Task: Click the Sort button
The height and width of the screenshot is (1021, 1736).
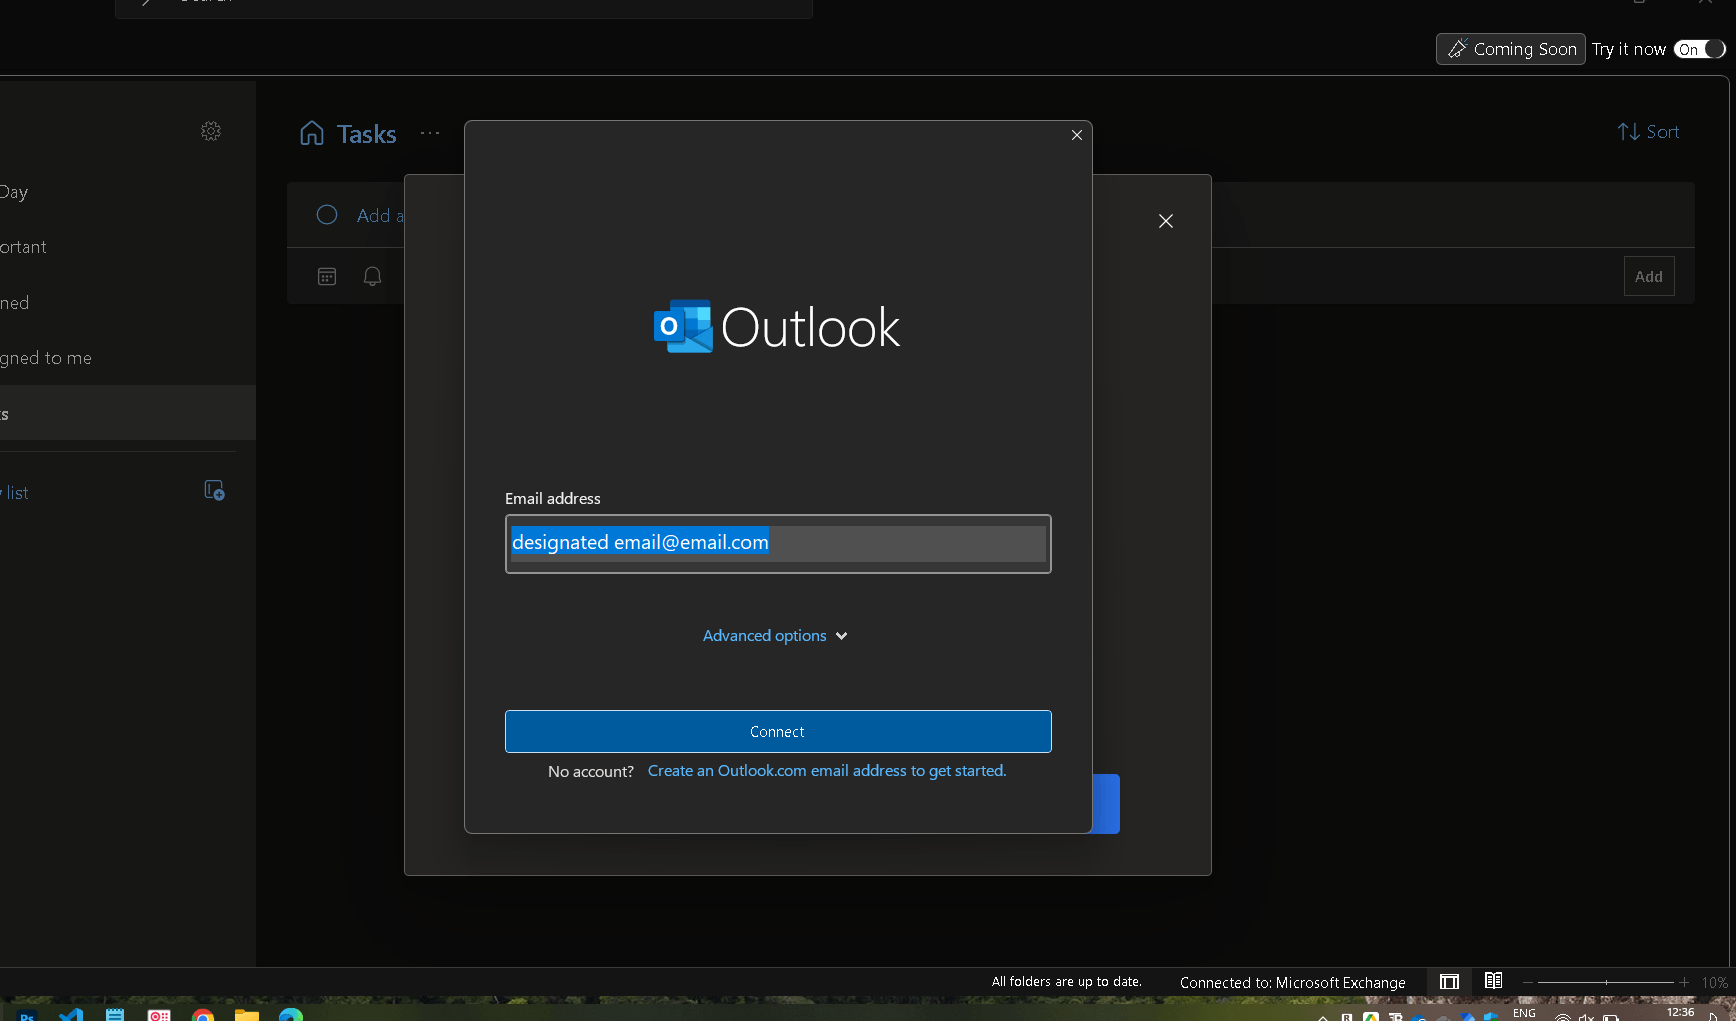Action: tap(1648, 132)
